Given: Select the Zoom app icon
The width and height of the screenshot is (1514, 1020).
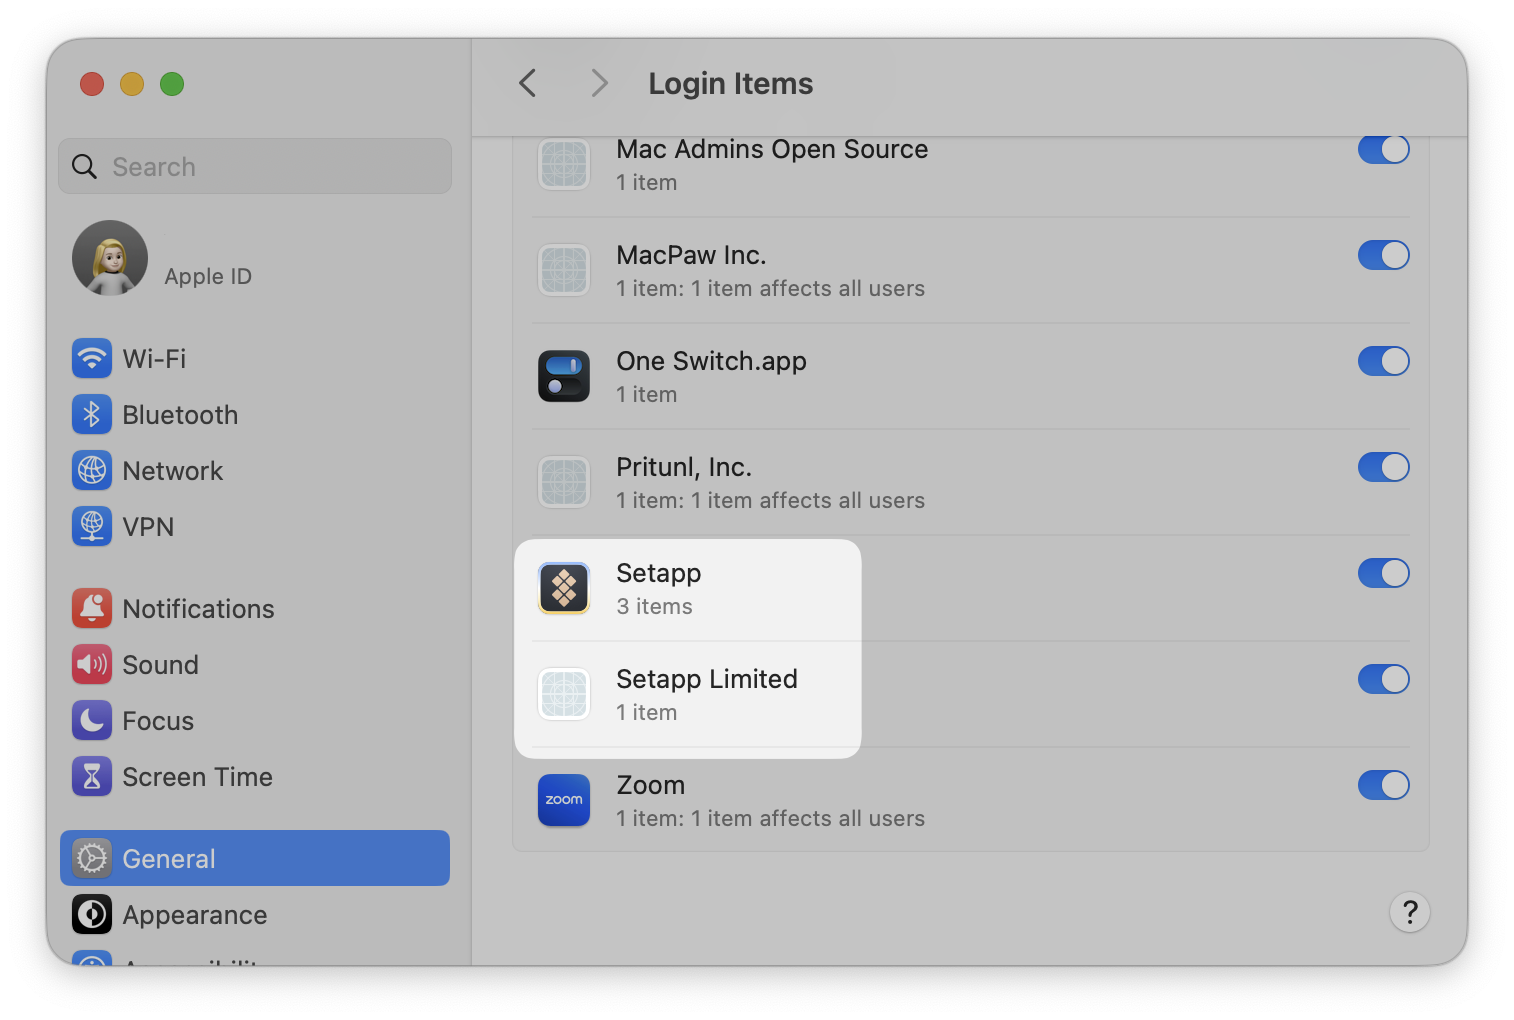Looking at the screenshot, I should pos(563,800).
